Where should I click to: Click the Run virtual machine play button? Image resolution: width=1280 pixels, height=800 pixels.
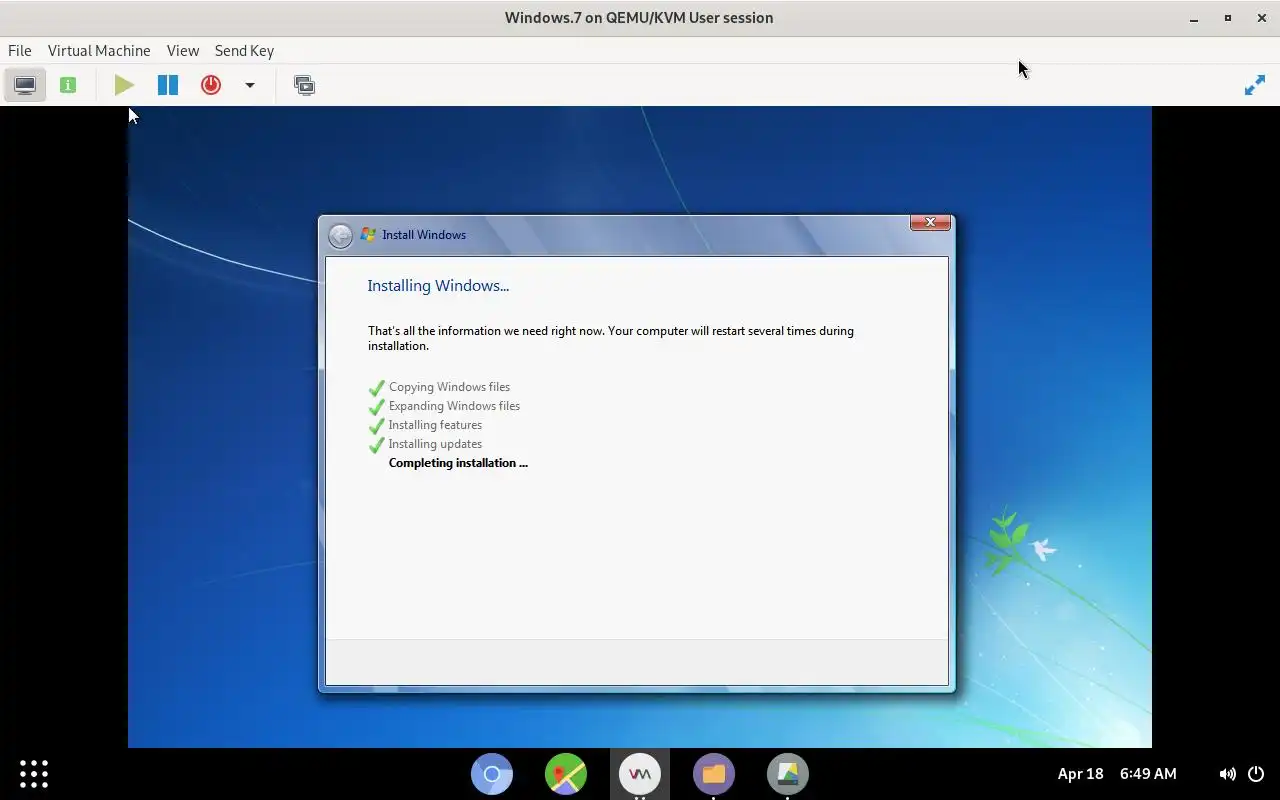tap(124, 85)
